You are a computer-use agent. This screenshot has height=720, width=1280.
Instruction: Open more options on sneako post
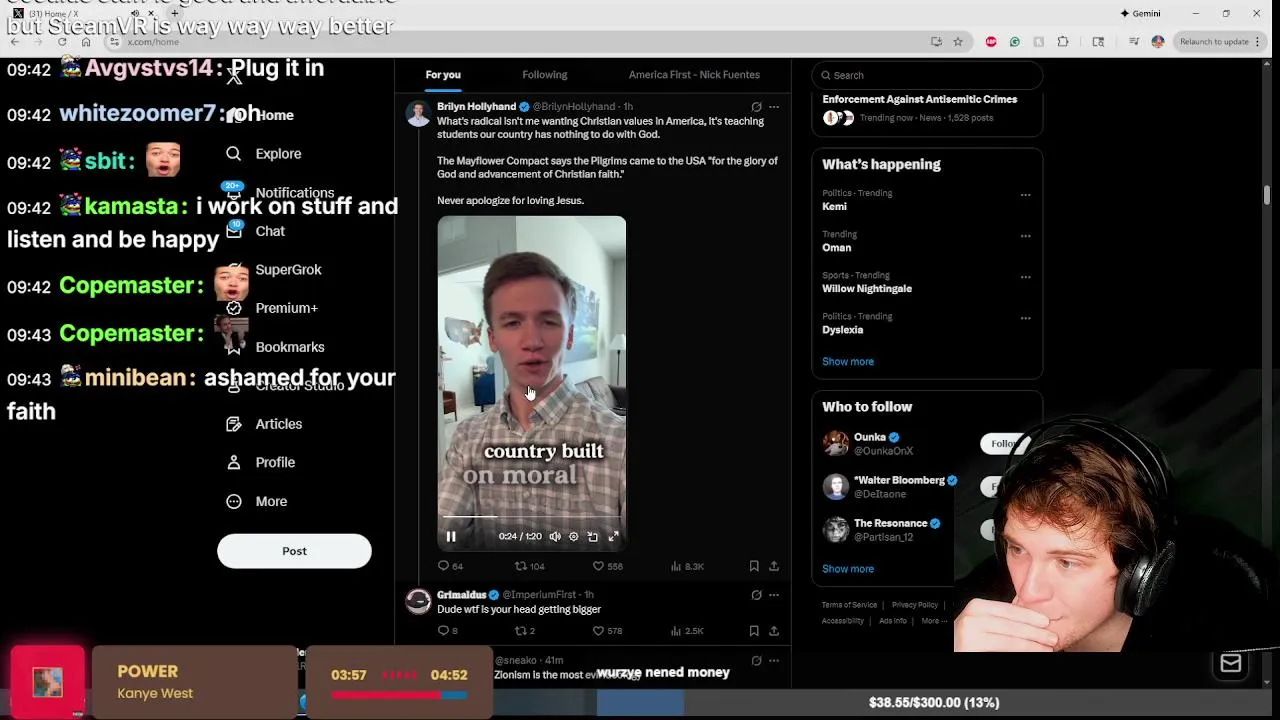pyautogui.click(x=774, y=661)
